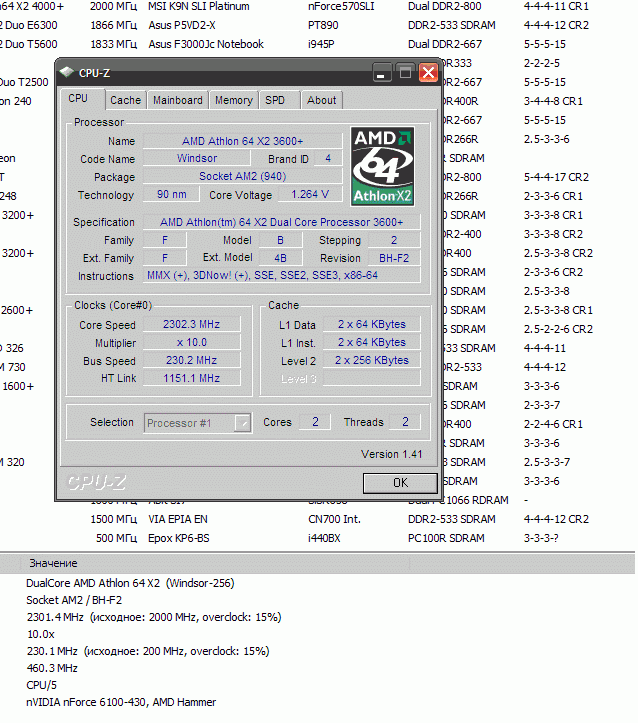
Task: Click the Technology value 90 nm
Action: (171, 194)
